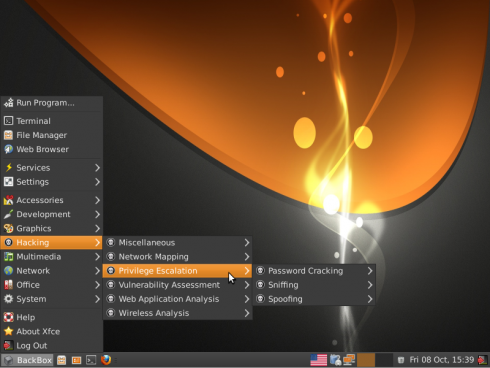Click the System gear icon
The width and height of the screenshot is (490, 368).
click(x=9, y=299)
